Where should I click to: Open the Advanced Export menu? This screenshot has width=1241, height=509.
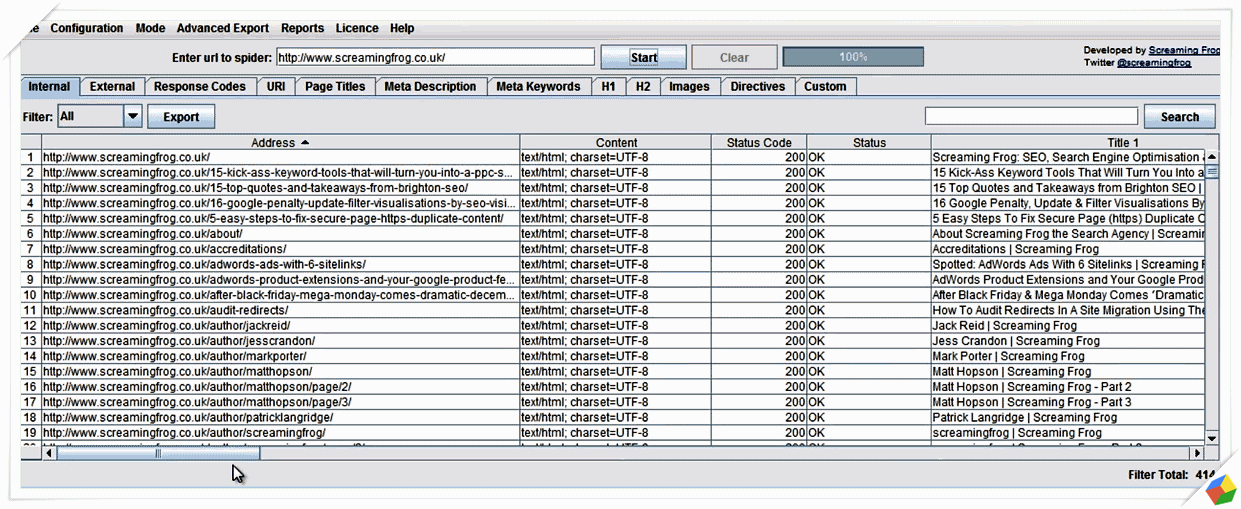pyautogui.click(x=223, y=28)
